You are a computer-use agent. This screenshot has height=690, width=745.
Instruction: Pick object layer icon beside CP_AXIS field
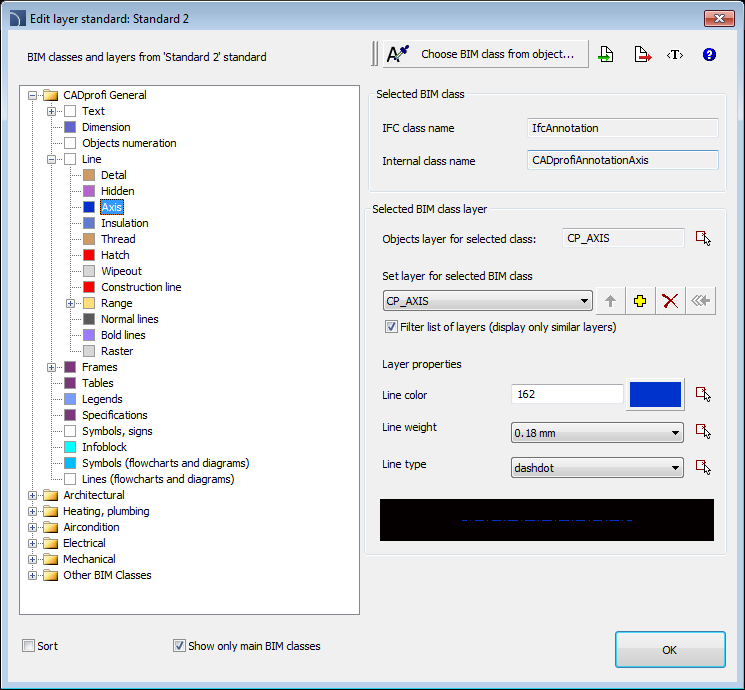pos(703,238)
